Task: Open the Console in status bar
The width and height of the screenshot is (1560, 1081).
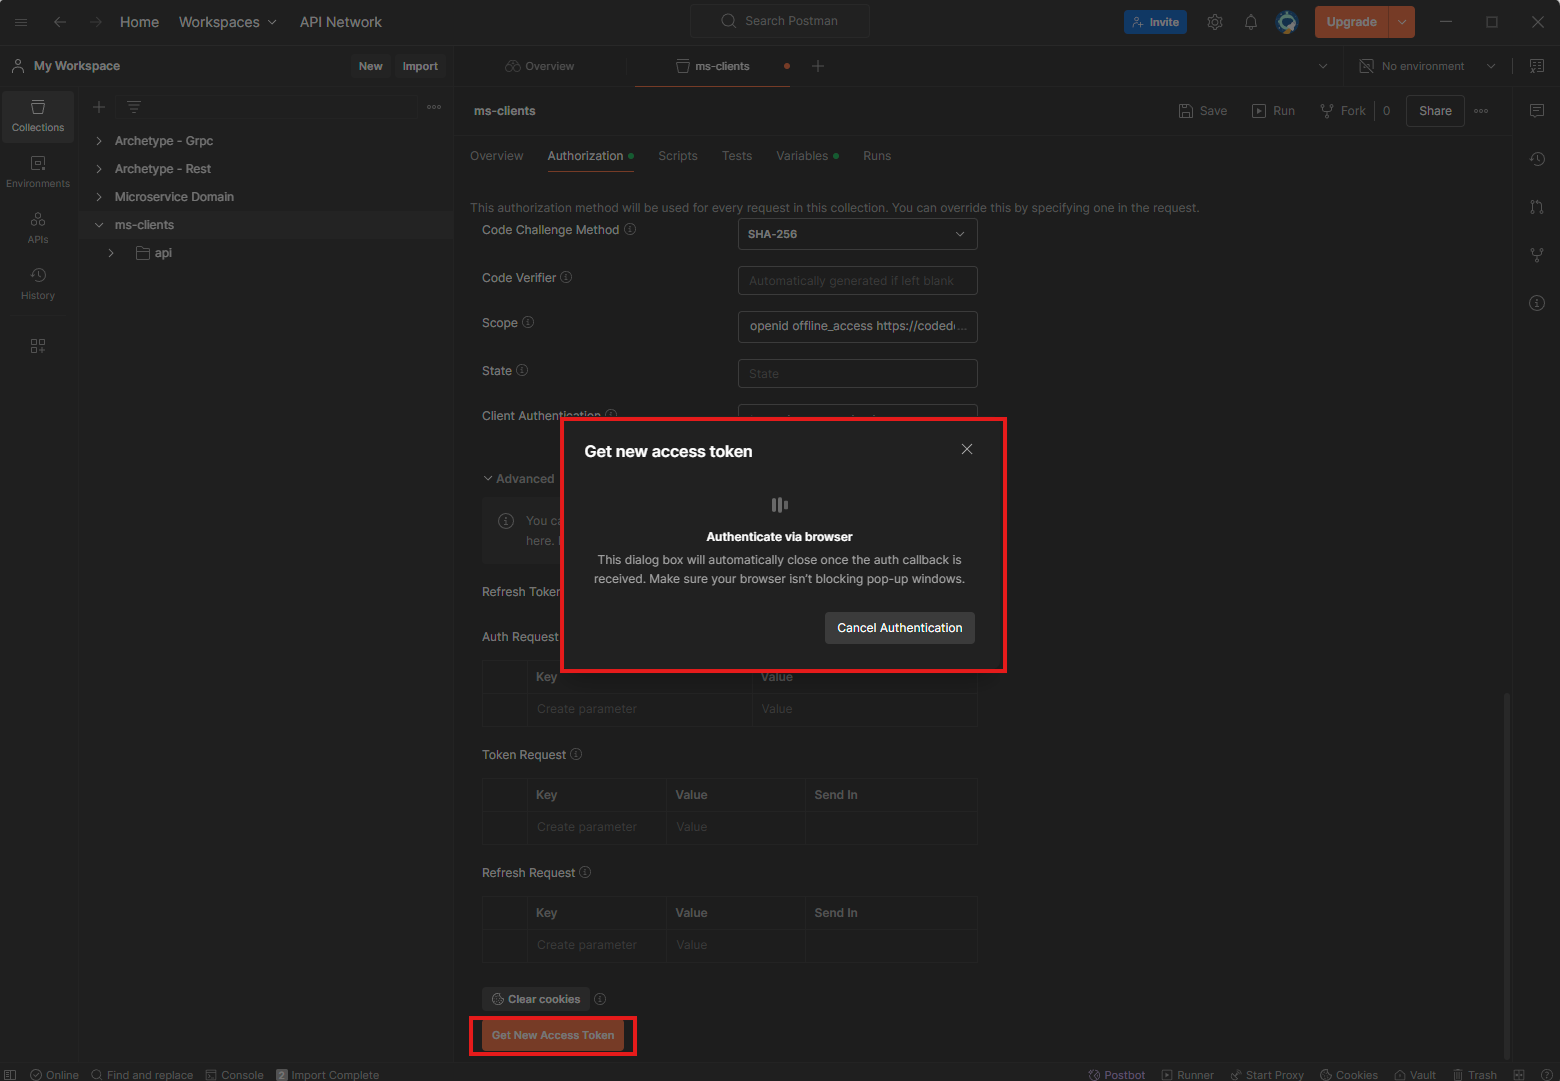Action: click(x=235, y=1075)
